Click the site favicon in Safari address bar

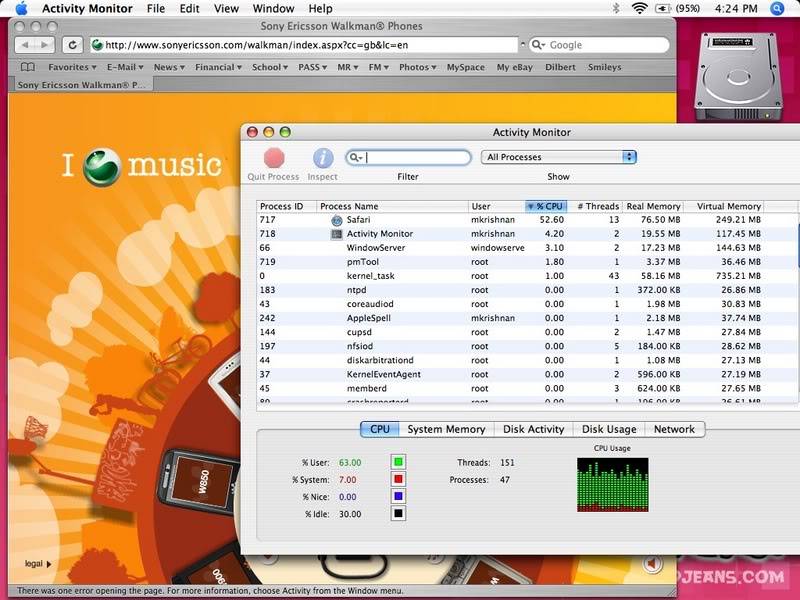pyautogui.click(x=97, y=45)
